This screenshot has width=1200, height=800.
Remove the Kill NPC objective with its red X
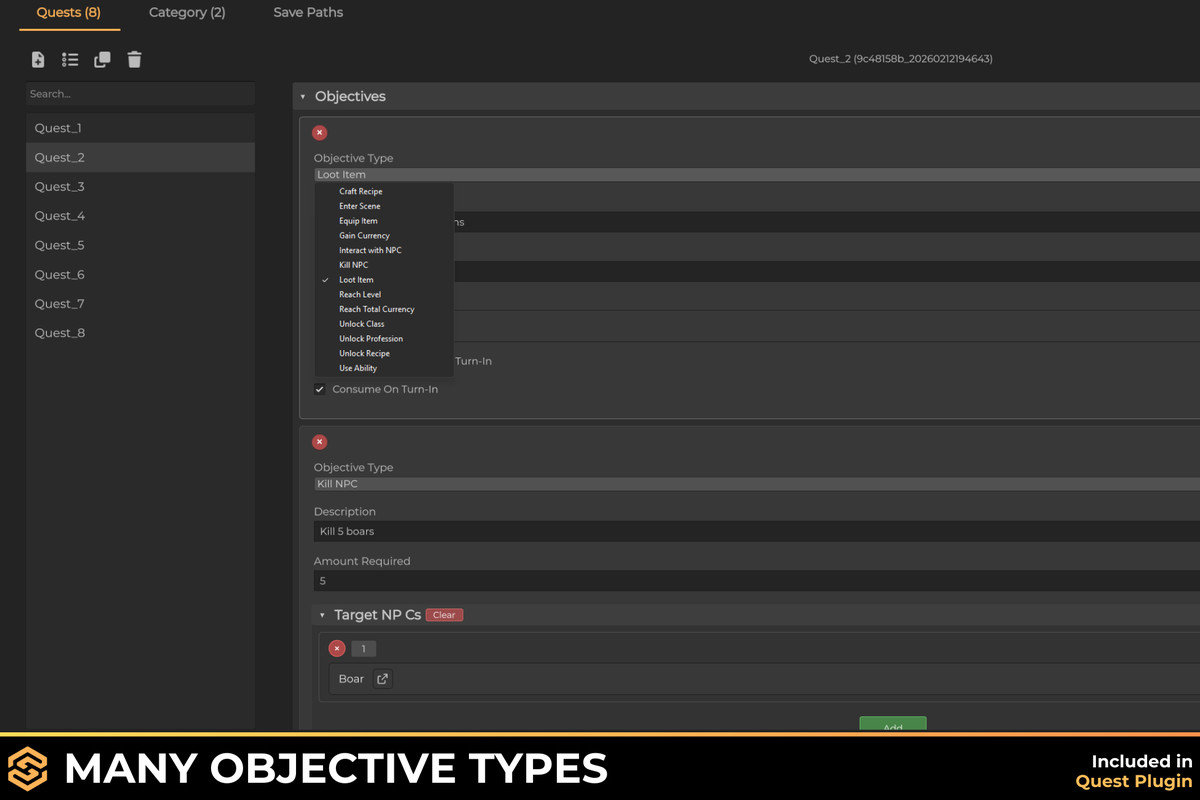319,441
